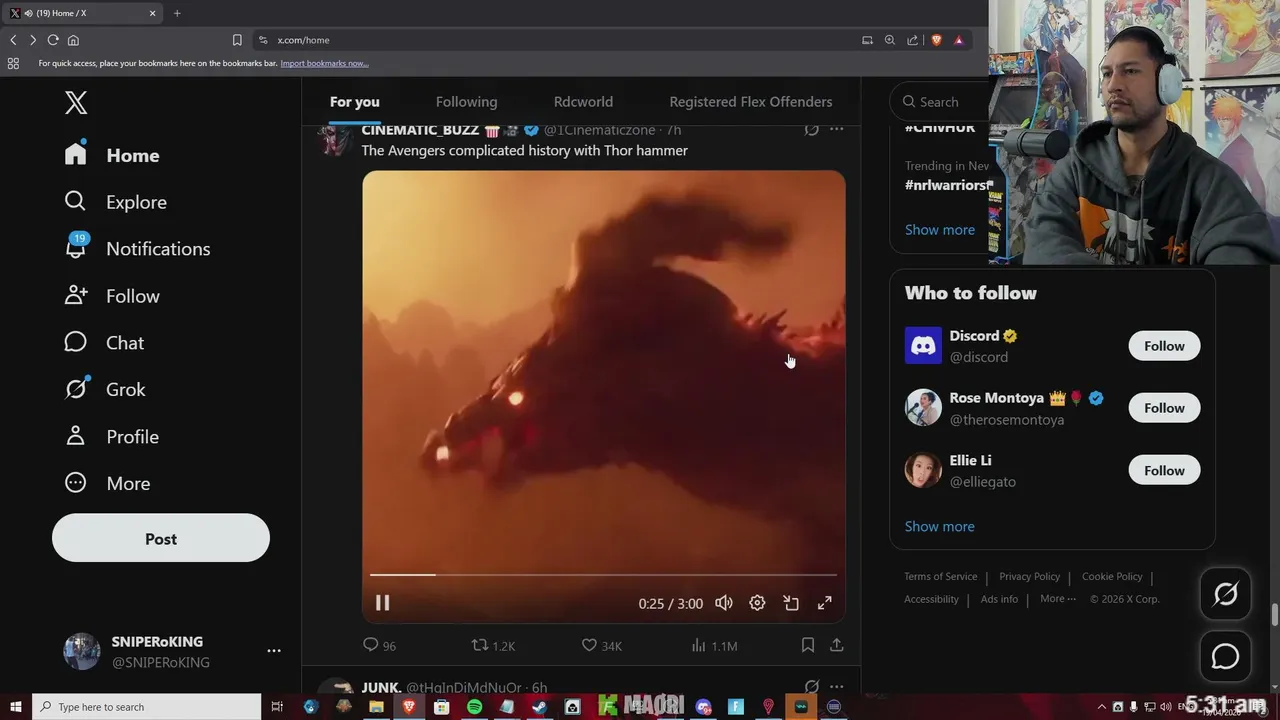The image size is (1280, 720).
Task: Enter fullscreen on the video
Action: pos(824,603)
